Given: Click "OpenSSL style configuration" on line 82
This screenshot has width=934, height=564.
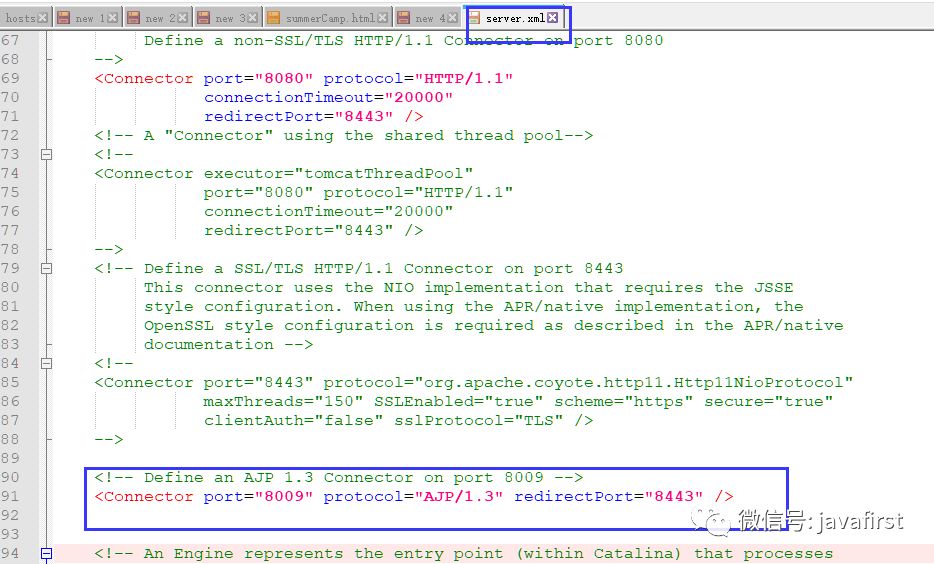Looking at the screenshot, I should [x=279, y=326].
